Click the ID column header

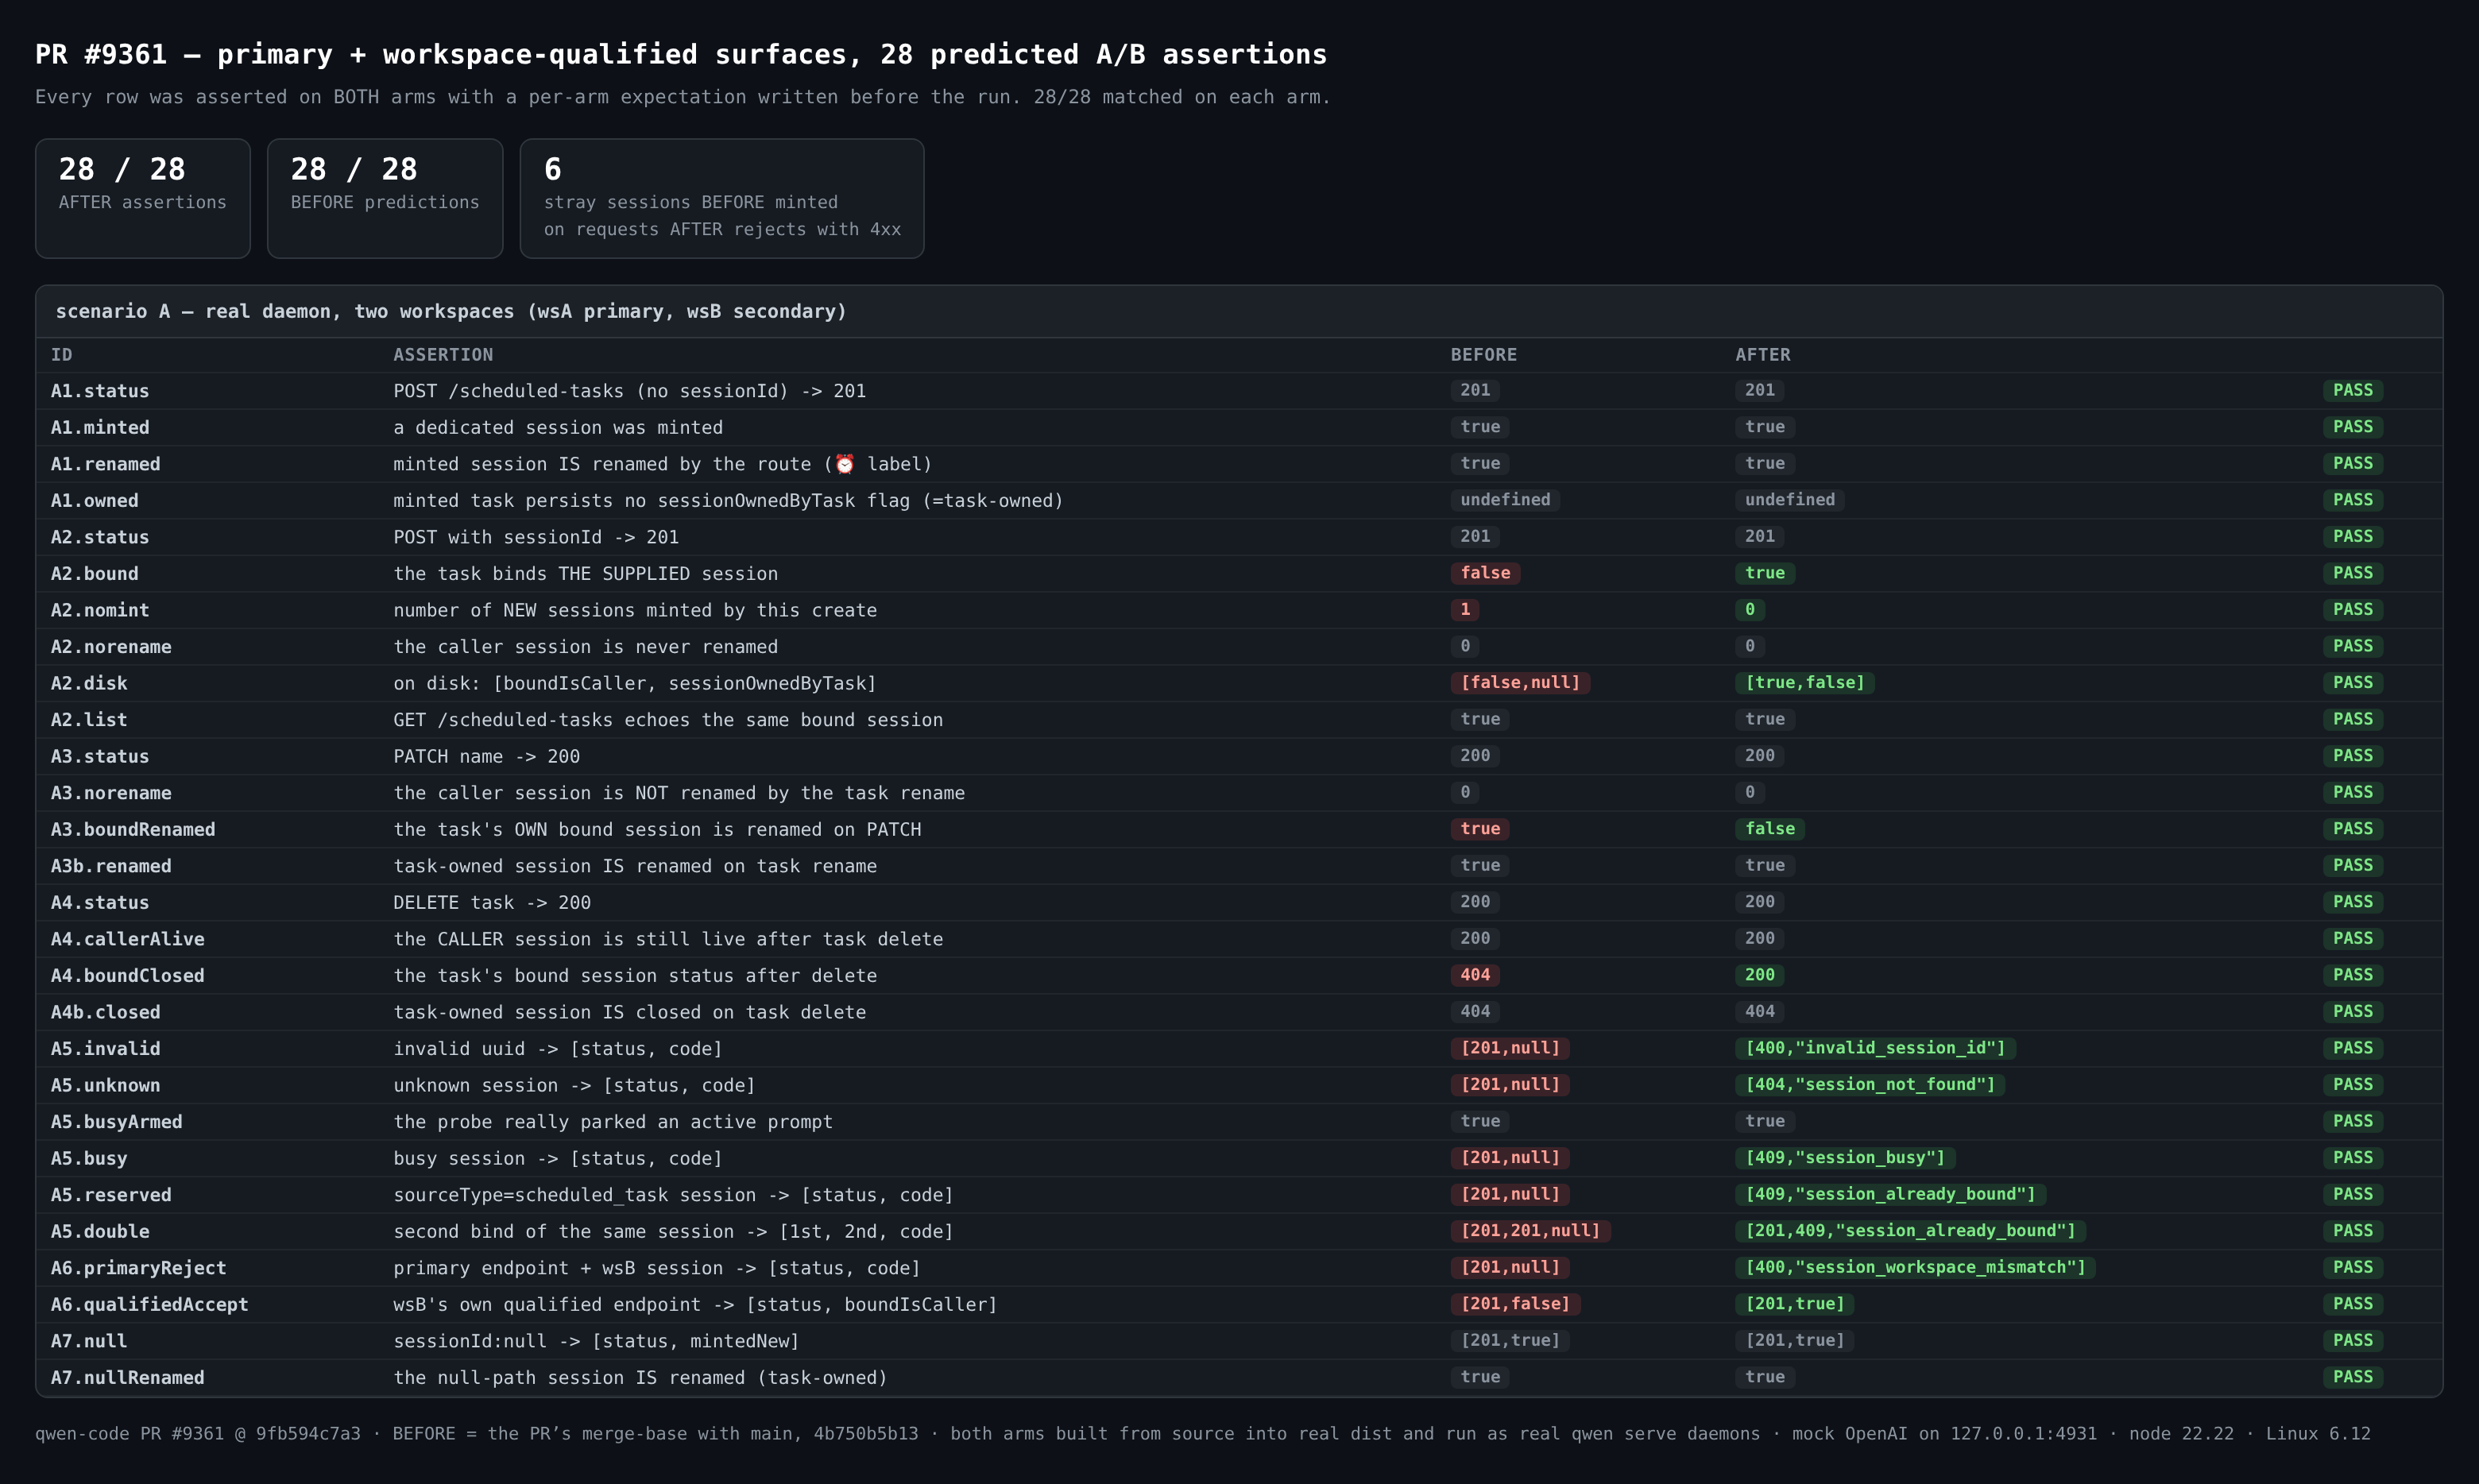click(62, 355)
